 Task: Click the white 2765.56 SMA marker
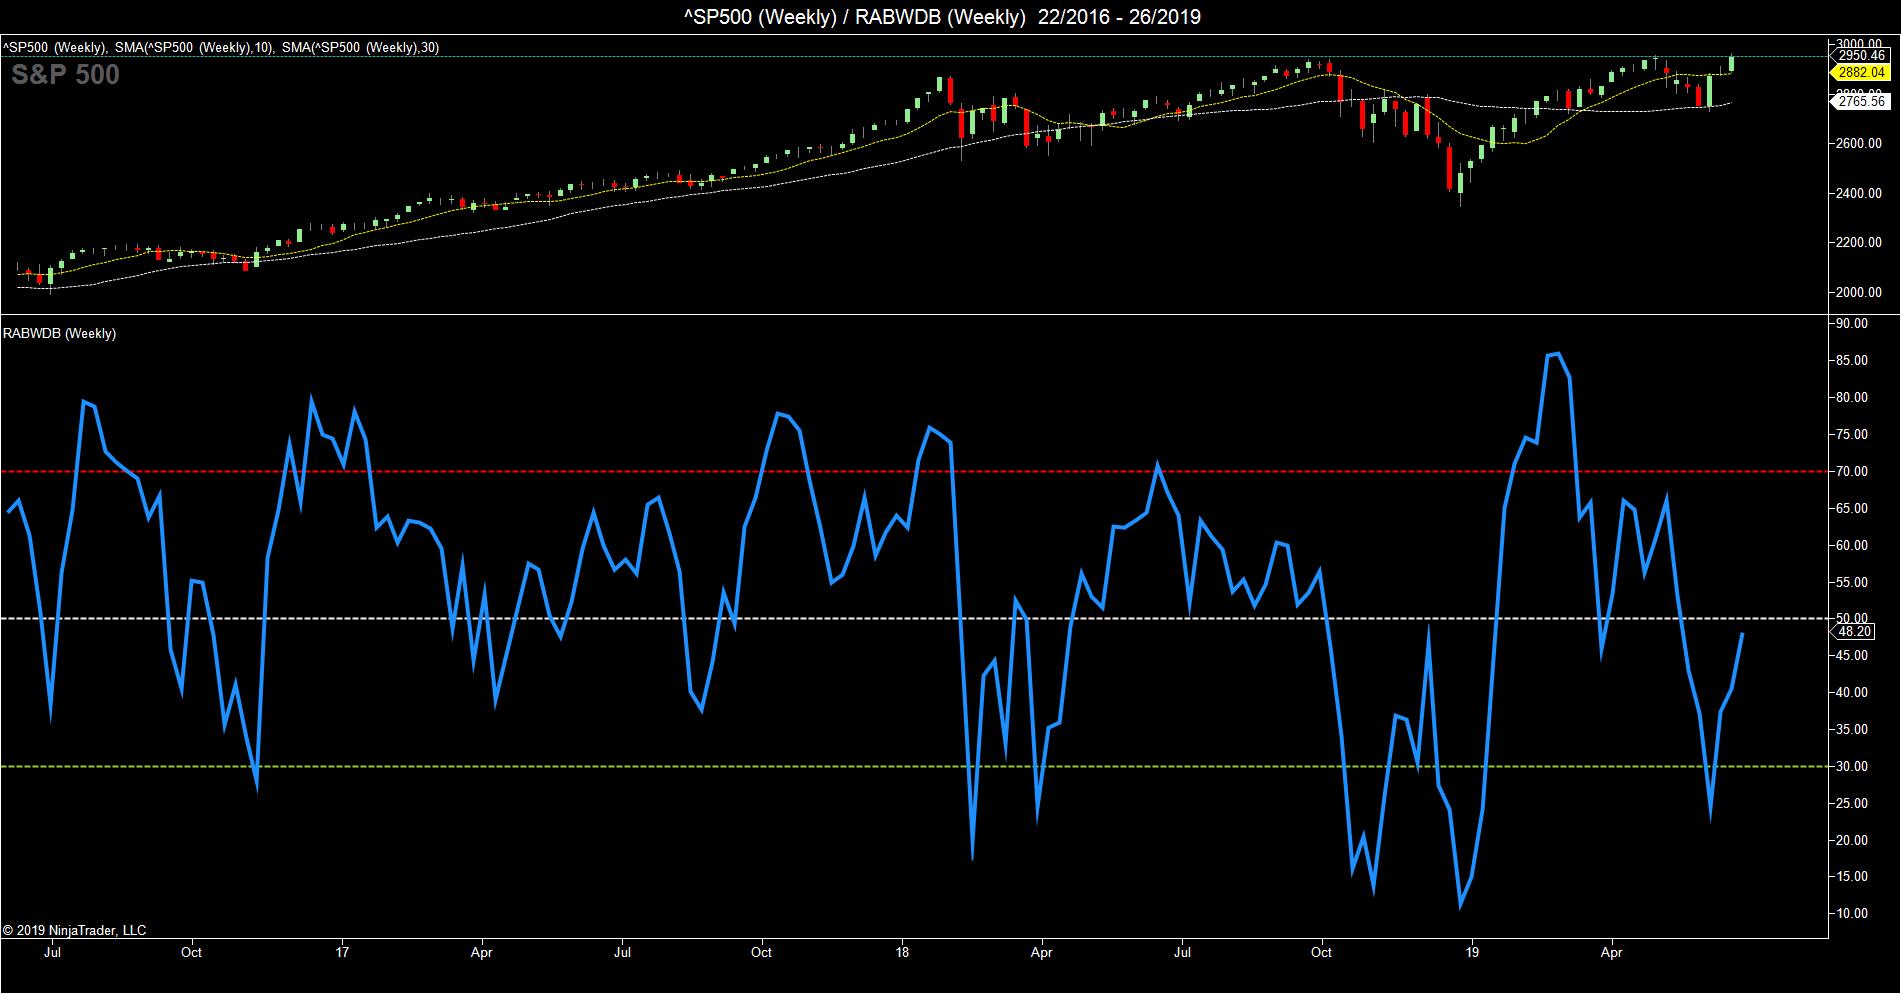(x=1861, y=101)
